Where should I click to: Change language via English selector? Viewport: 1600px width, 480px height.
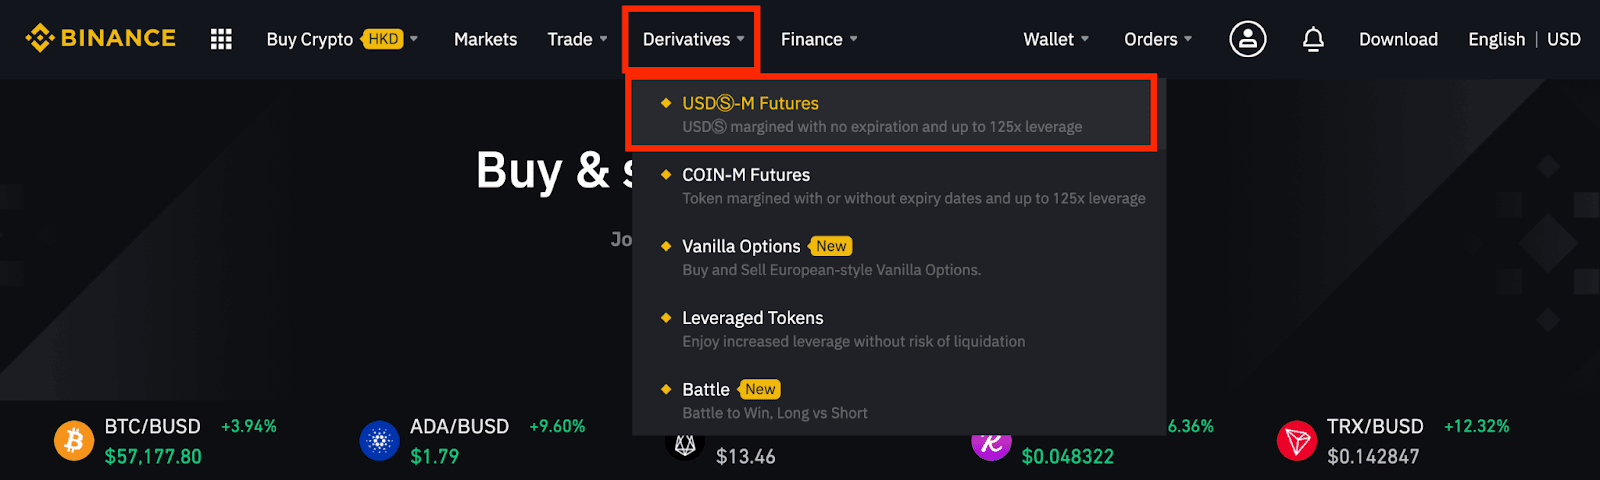point(1496,39)
